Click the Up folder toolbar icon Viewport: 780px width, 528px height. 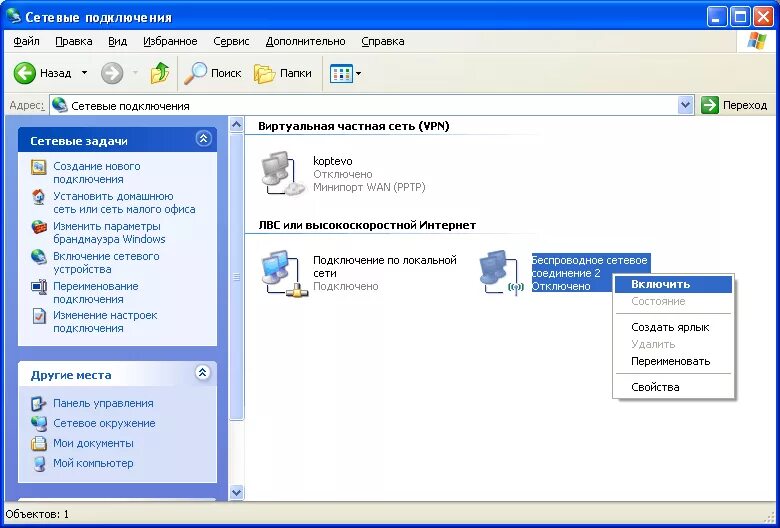pos(160,73)
